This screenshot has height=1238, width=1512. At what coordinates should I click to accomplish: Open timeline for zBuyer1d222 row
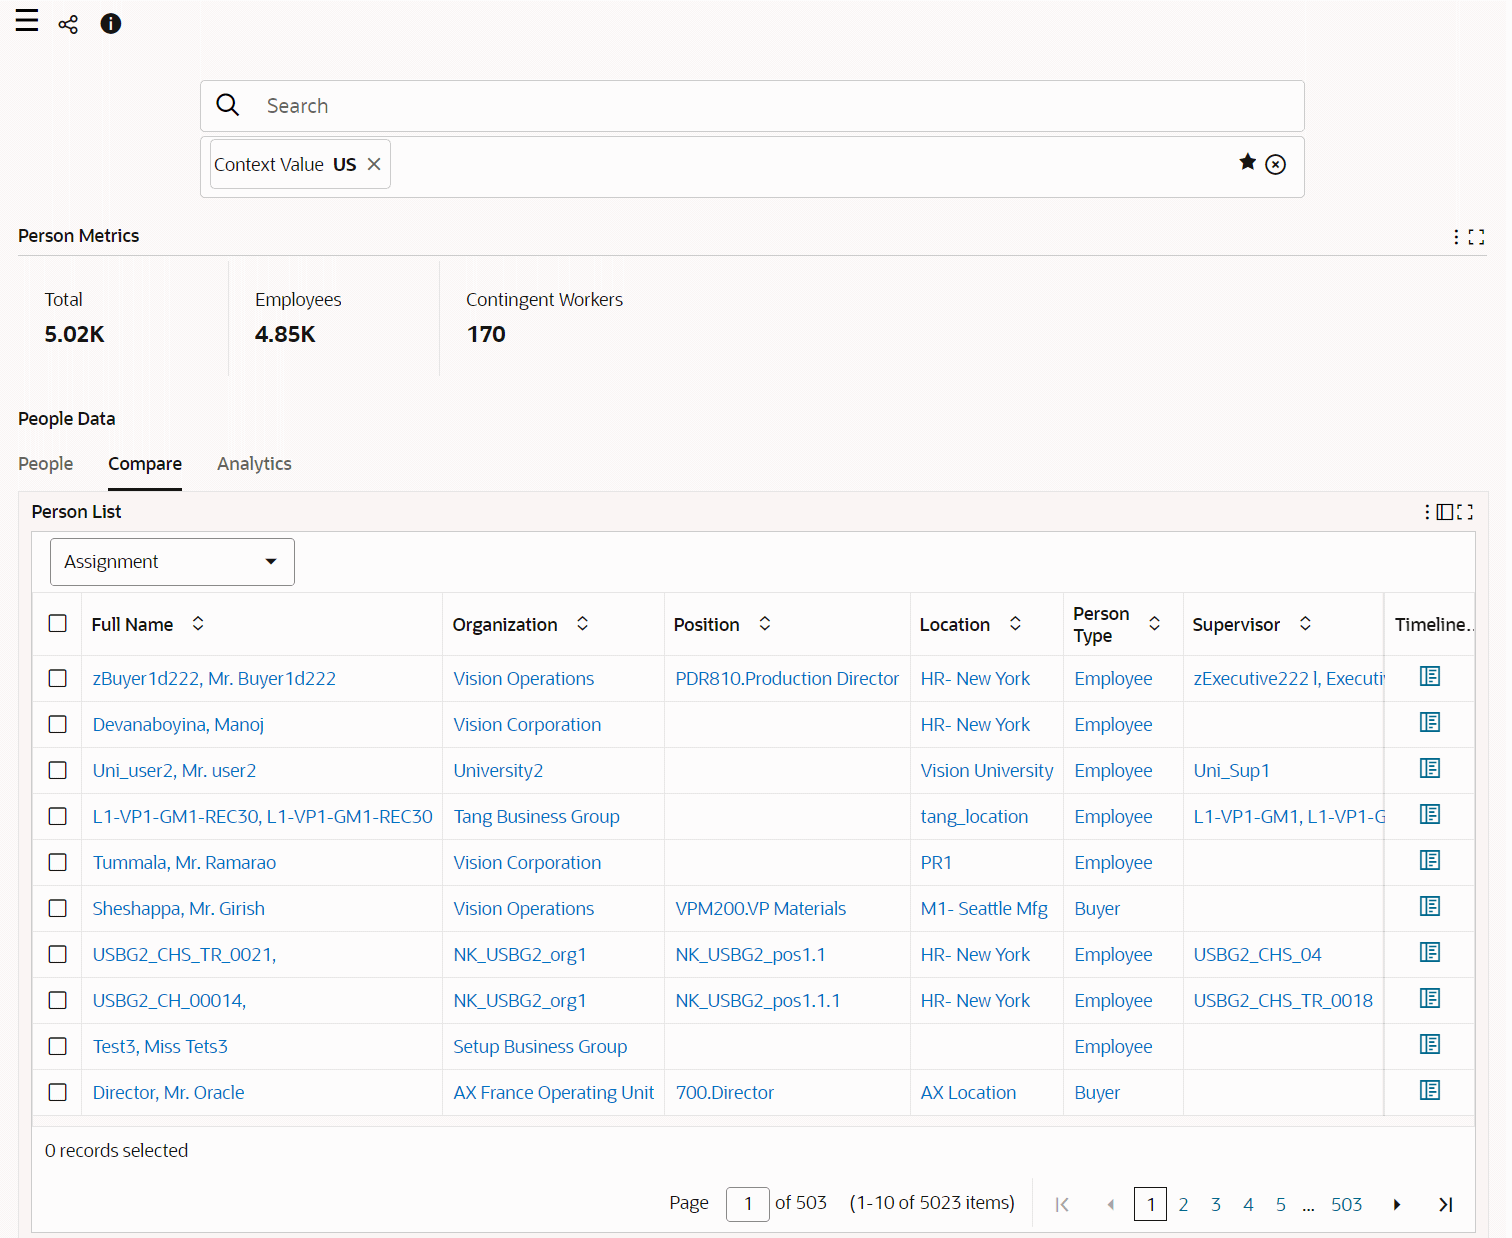[1430, 677]
